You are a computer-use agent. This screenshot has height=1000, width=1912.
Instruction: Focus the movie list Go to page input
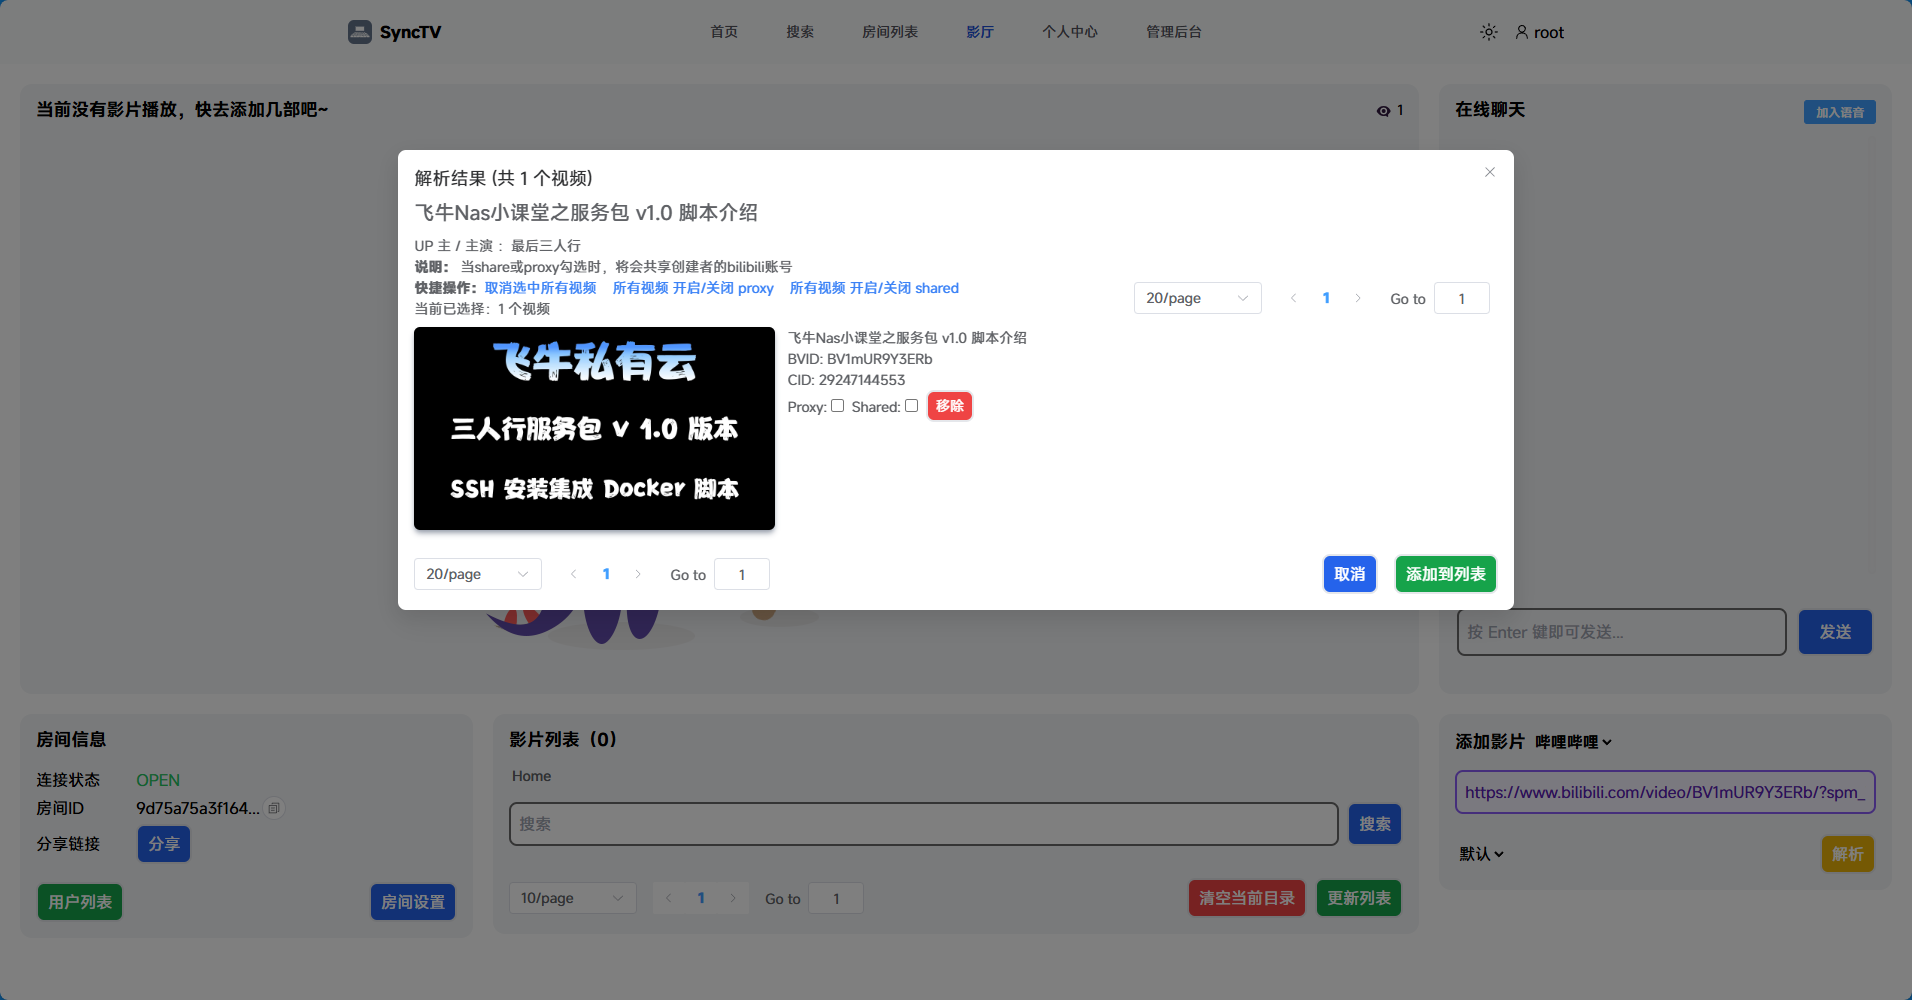[x=836, y=898]
